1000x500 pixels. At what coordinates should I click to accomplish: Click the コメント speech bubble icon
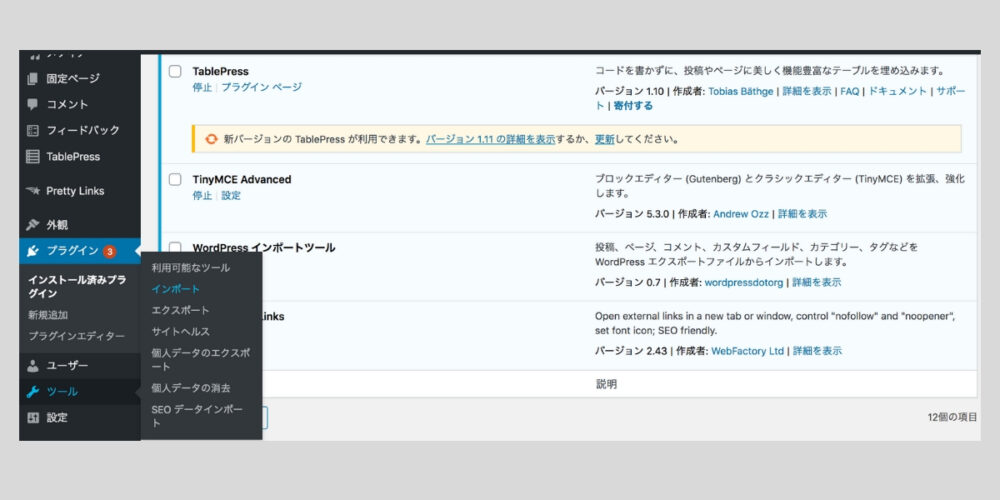[x=33, y=105]
